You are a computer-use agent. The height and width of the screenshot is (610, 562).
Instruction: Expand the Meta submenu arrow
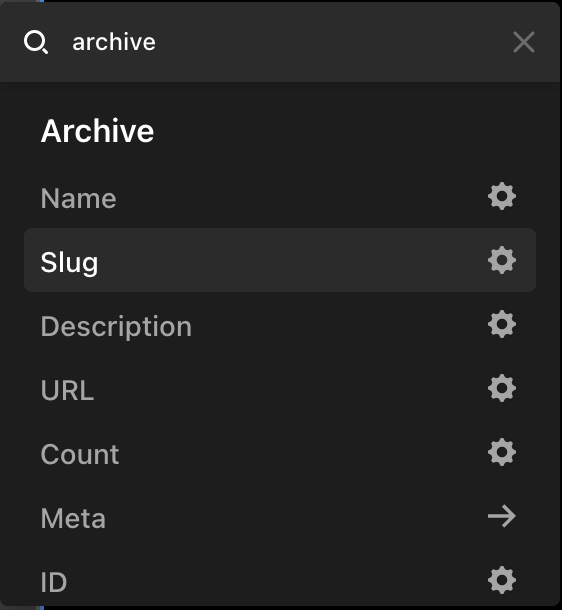pos(502,517)
